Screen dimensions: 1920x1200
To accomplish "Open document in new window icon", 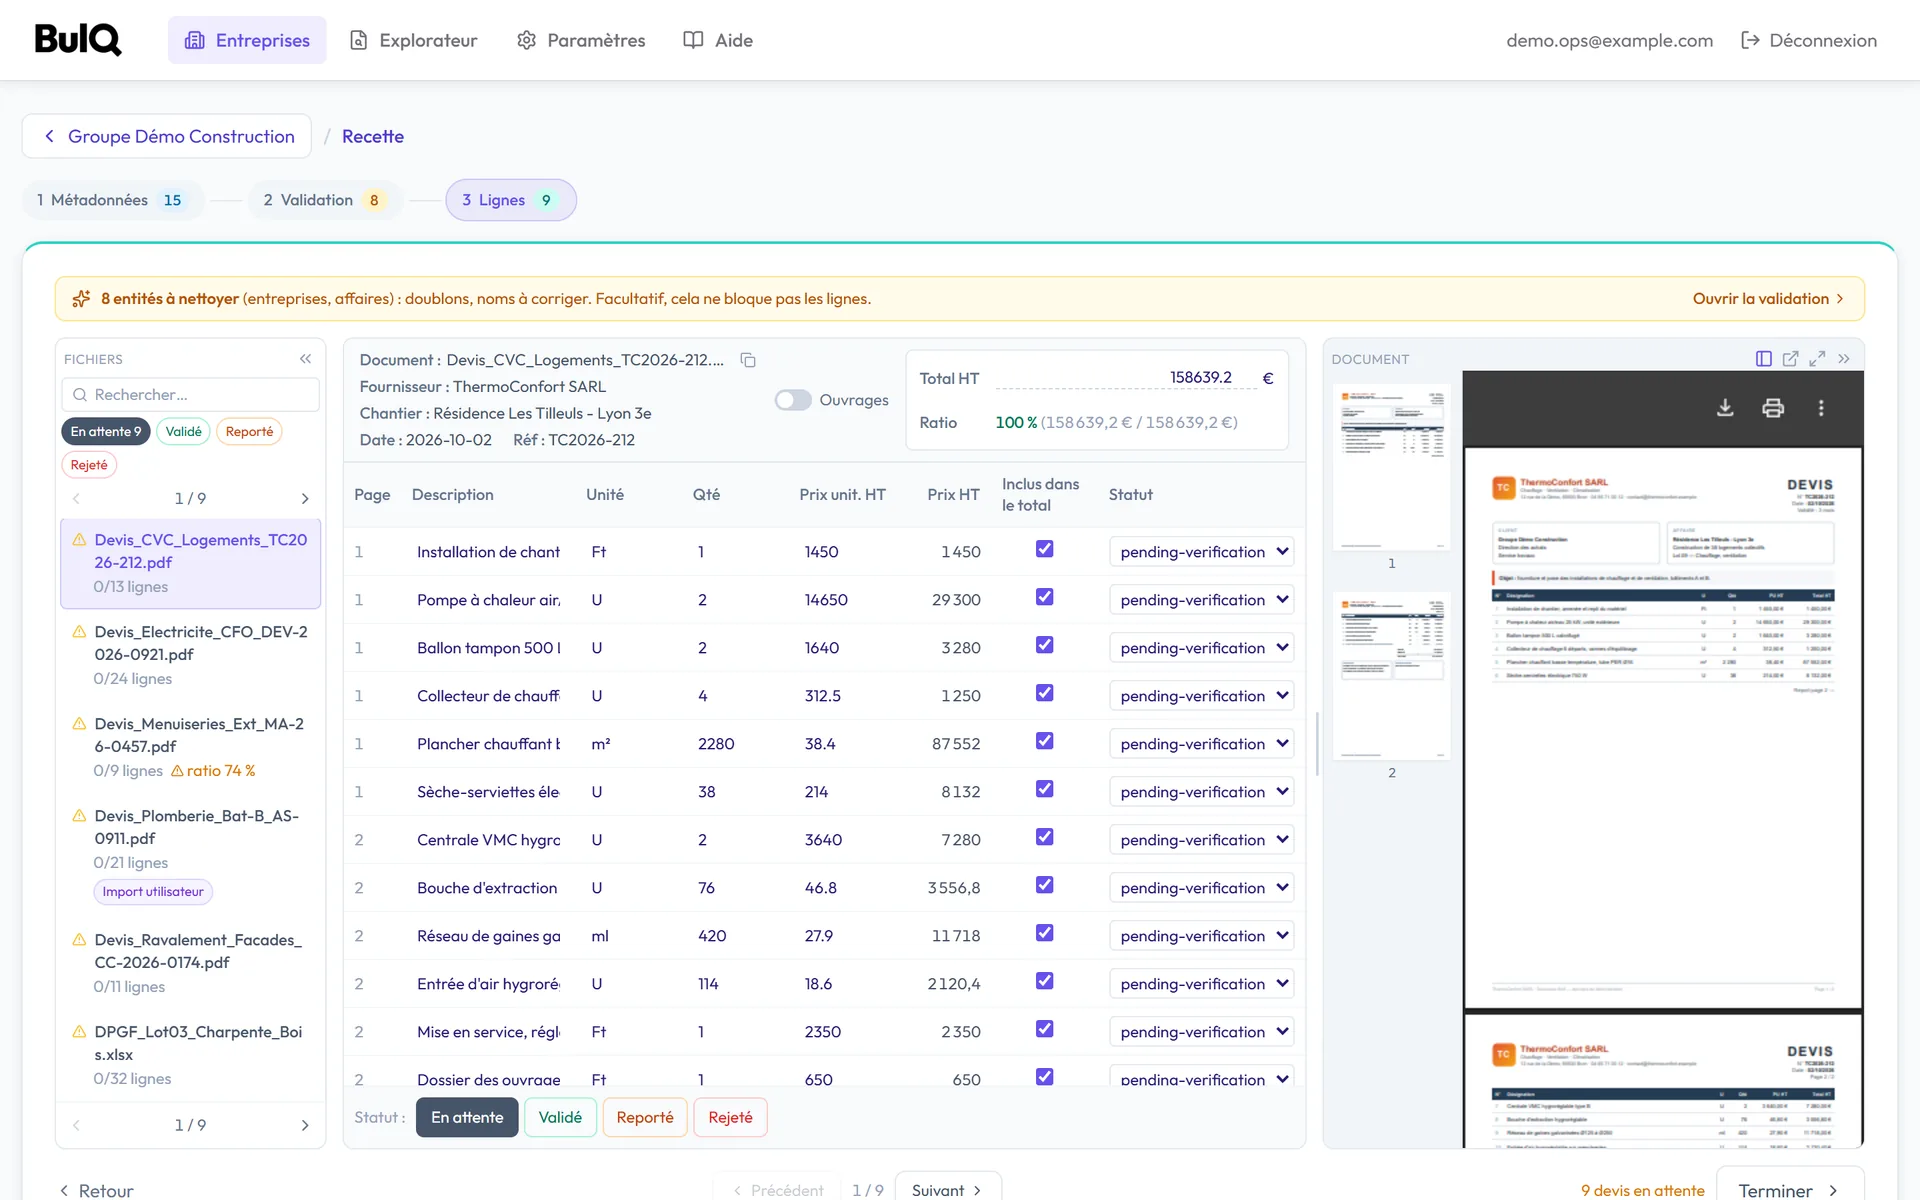I will pos(1790,359).
